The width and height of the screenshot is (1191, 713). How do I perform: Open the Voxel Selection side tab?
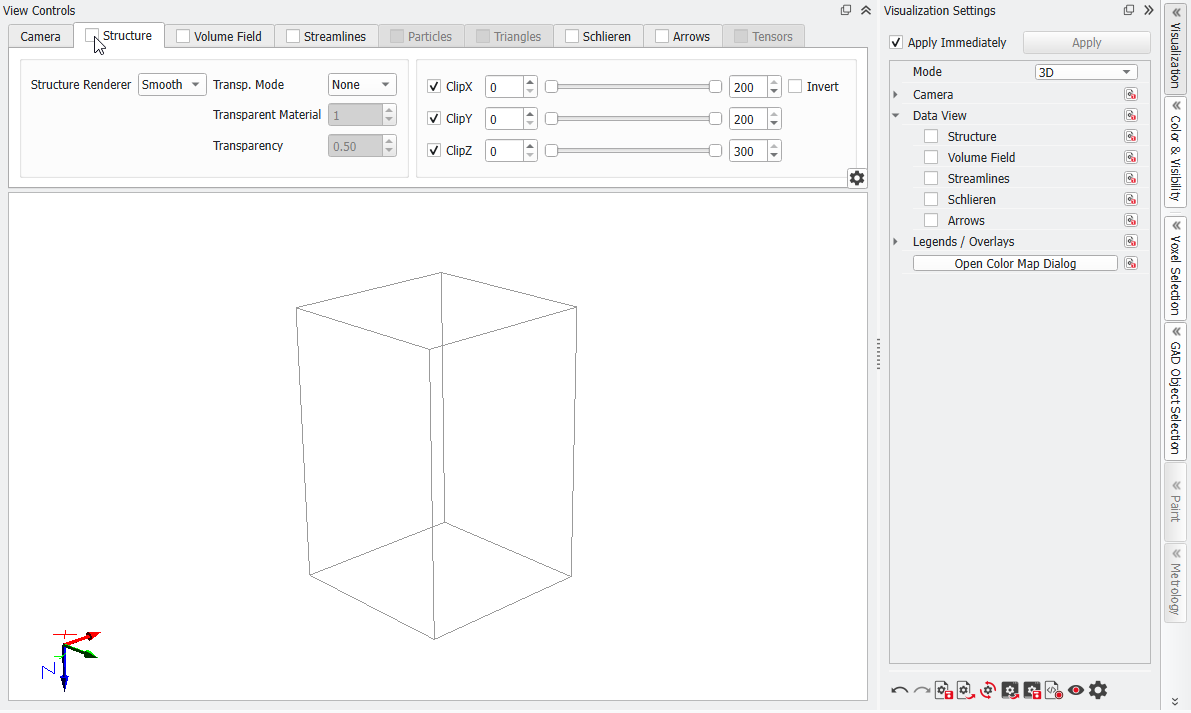[1175, 269]
